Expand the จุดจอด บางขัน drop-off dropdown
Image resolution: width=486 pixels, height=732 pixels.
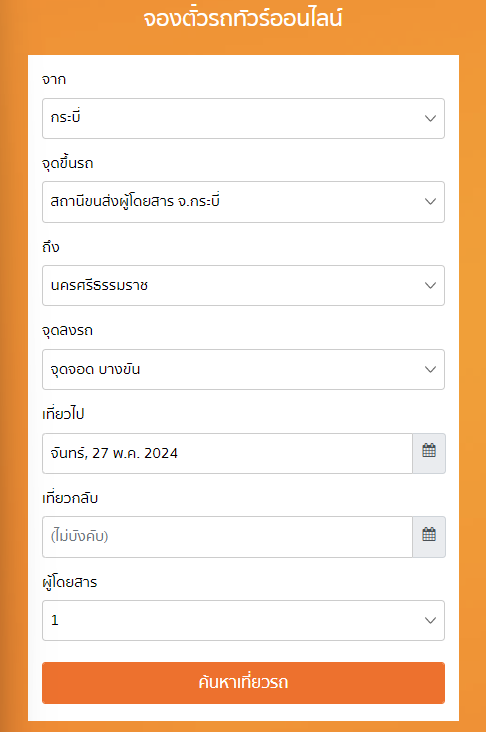(243, 369)
